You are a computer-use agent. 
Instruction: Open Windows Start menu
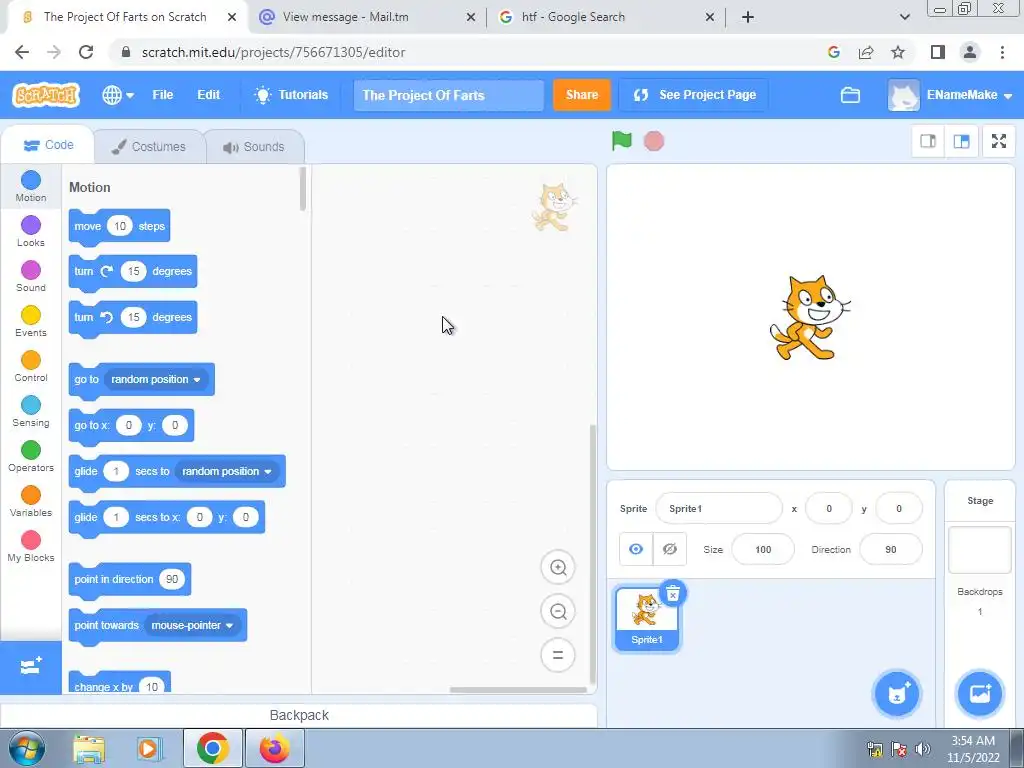click(x=27, y=748)
